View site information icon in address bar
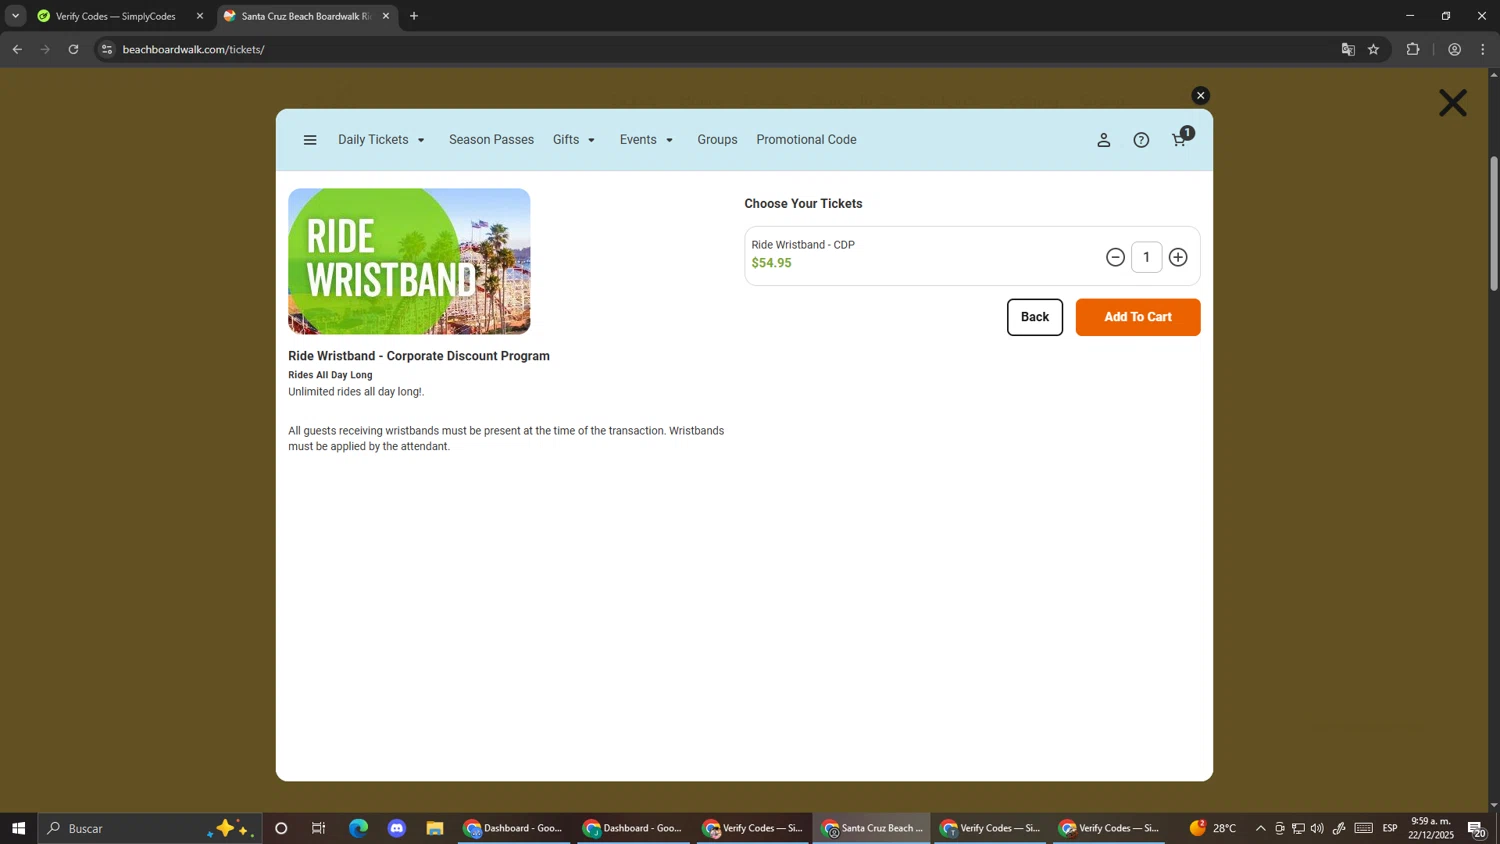The width and height of the screenshot is (1500, 844). pyautogui.click(x=107, y=49)
